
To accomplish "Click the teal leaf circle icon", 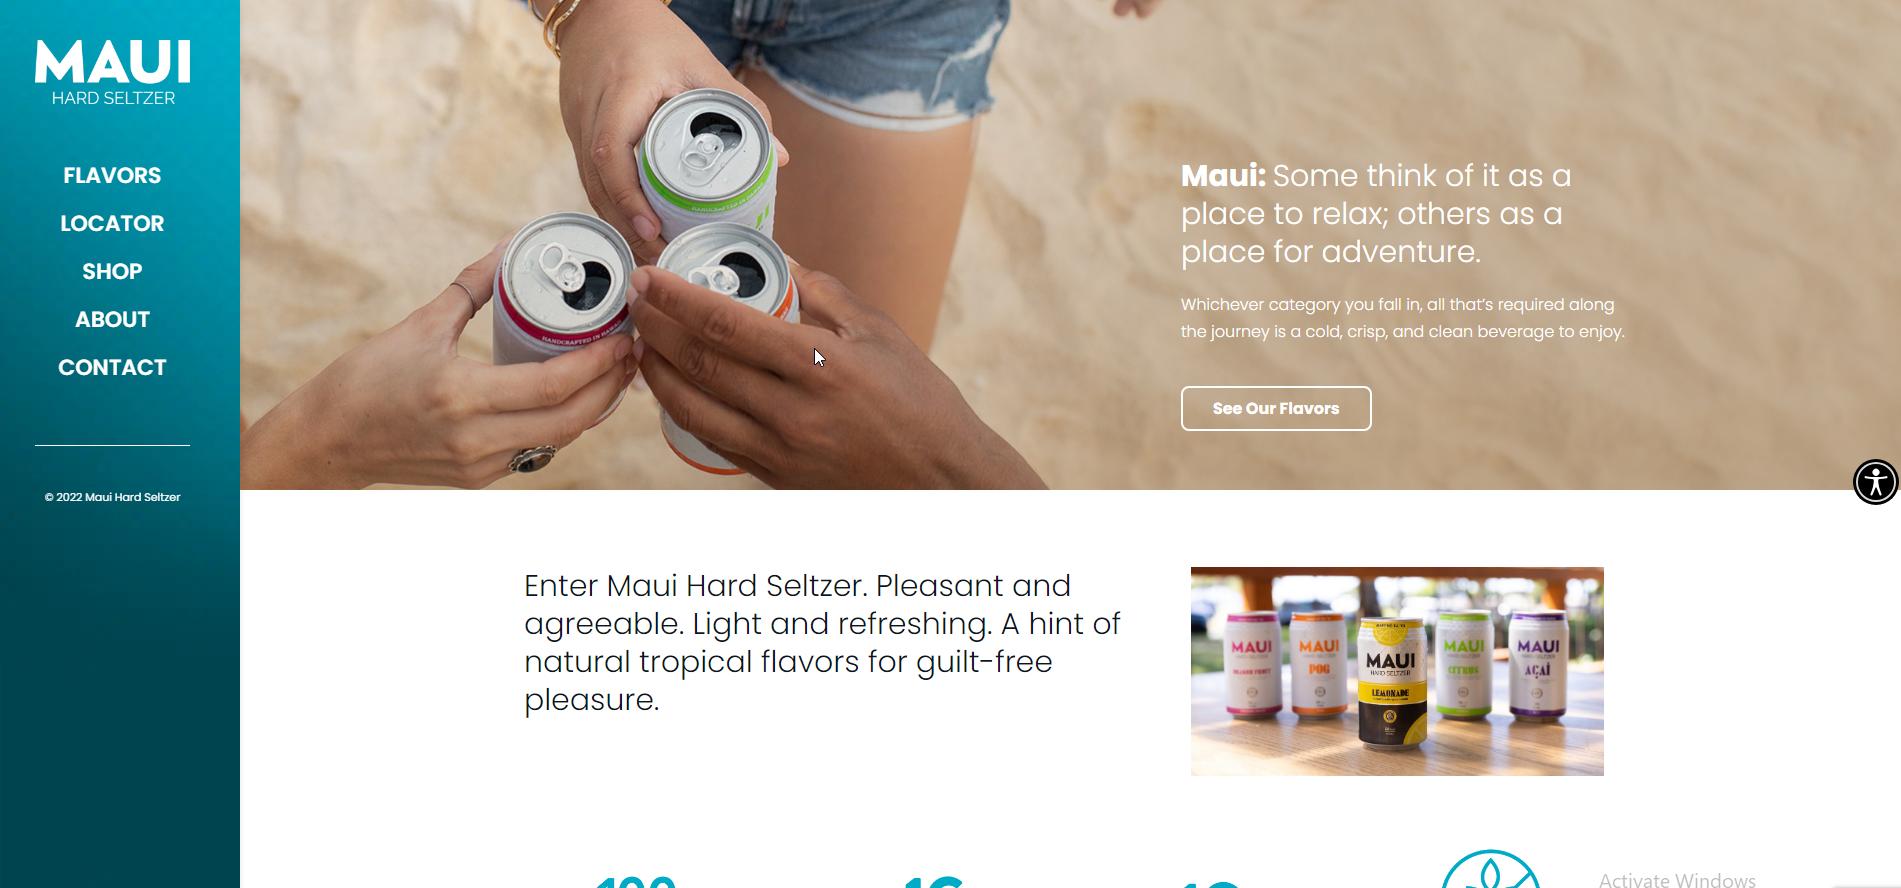I will pyautogui.click(x=1491, y=870).
